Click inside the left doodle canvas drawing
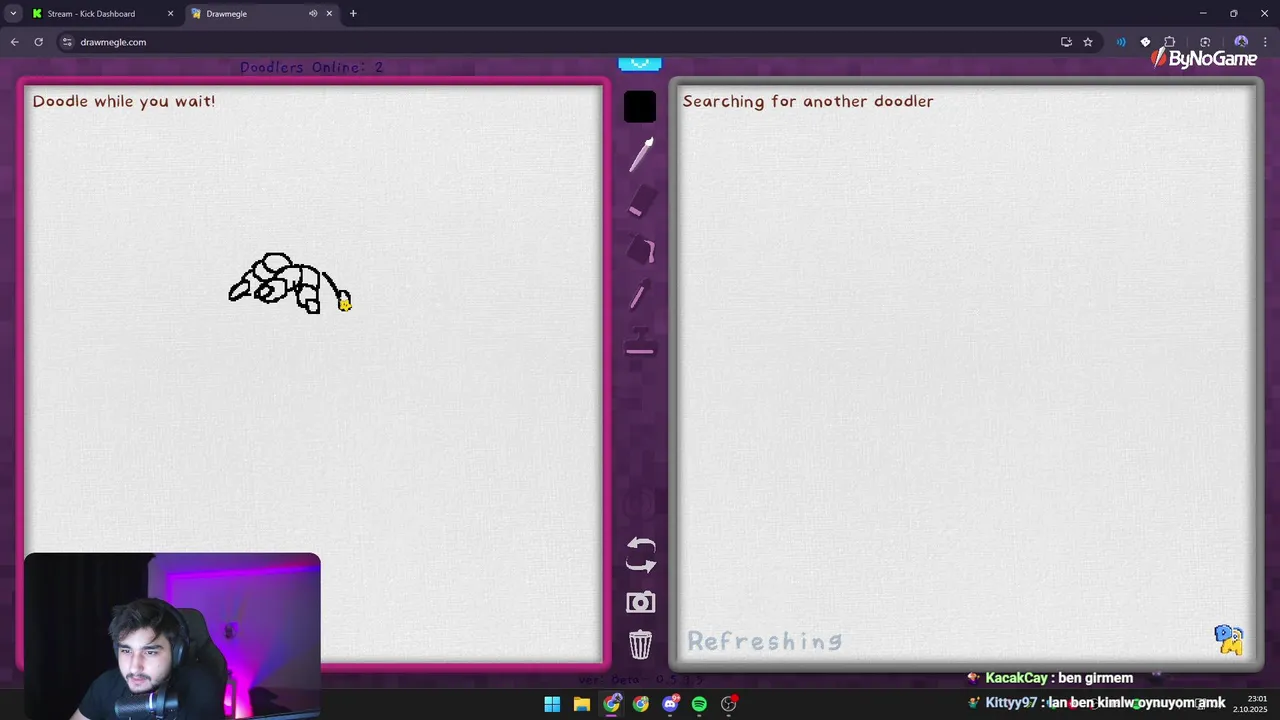 [x=290, y=283]
